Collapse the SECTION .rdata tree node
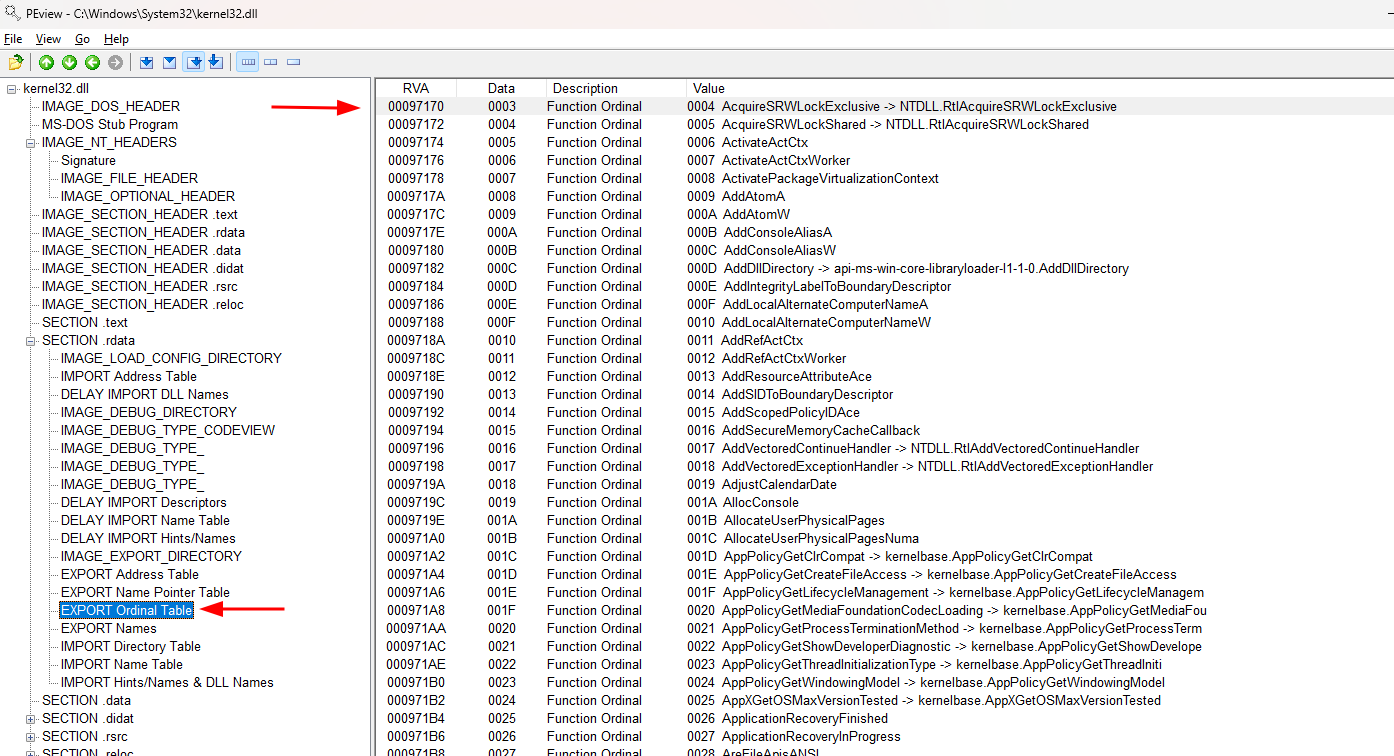The height and width of the screenshot is (756, 1394). [x=31, y=341]
